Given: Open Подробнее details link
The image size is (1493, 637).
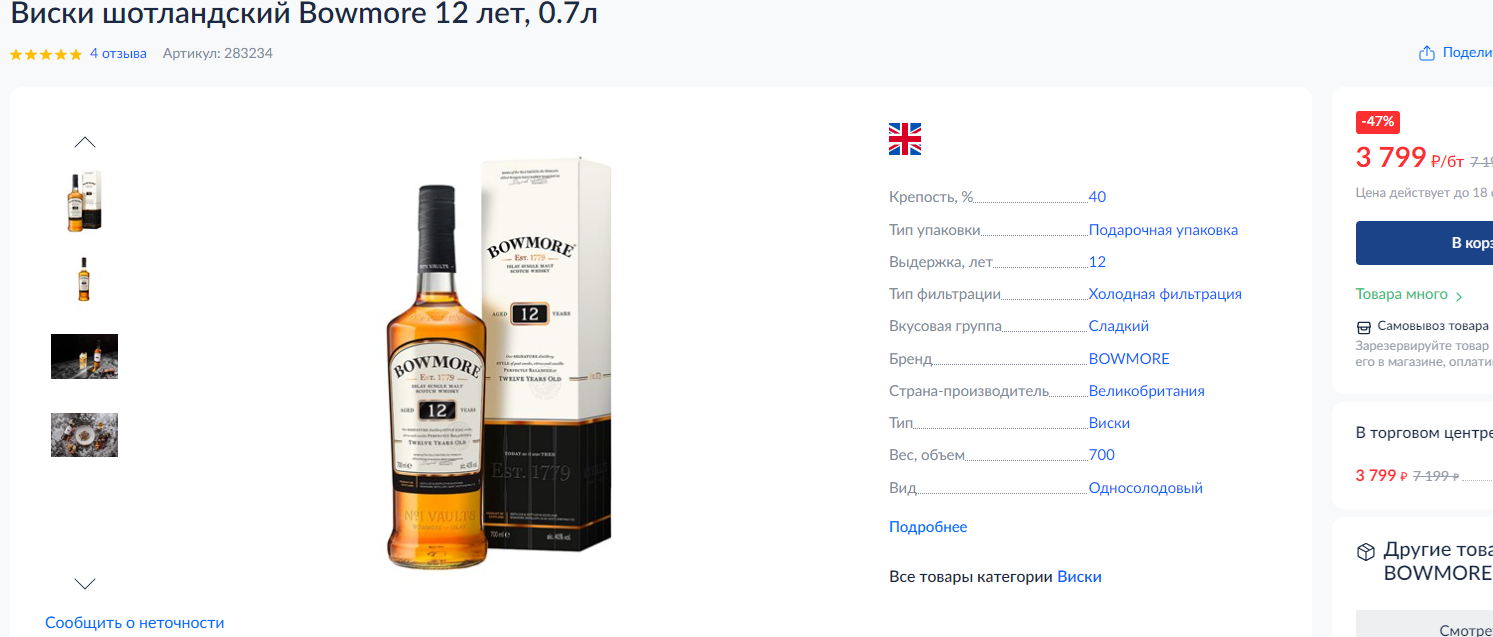Looking at the screenshot, I should (x=928, y=527).
